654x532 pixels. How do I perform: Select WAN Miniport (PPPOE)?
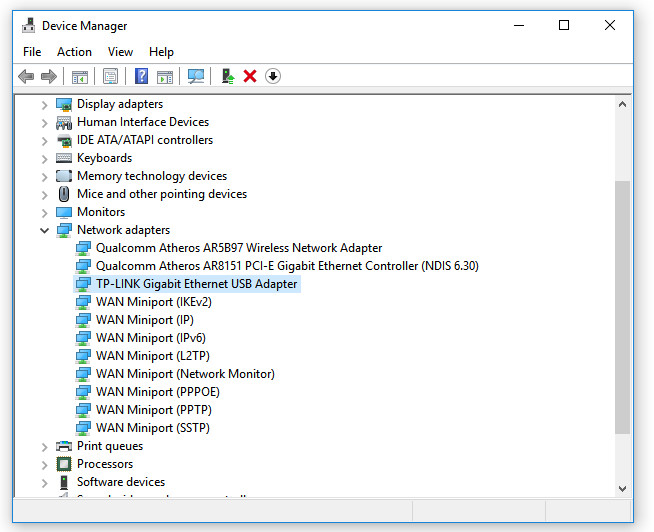pyautogui.click(x=158, y=391)
